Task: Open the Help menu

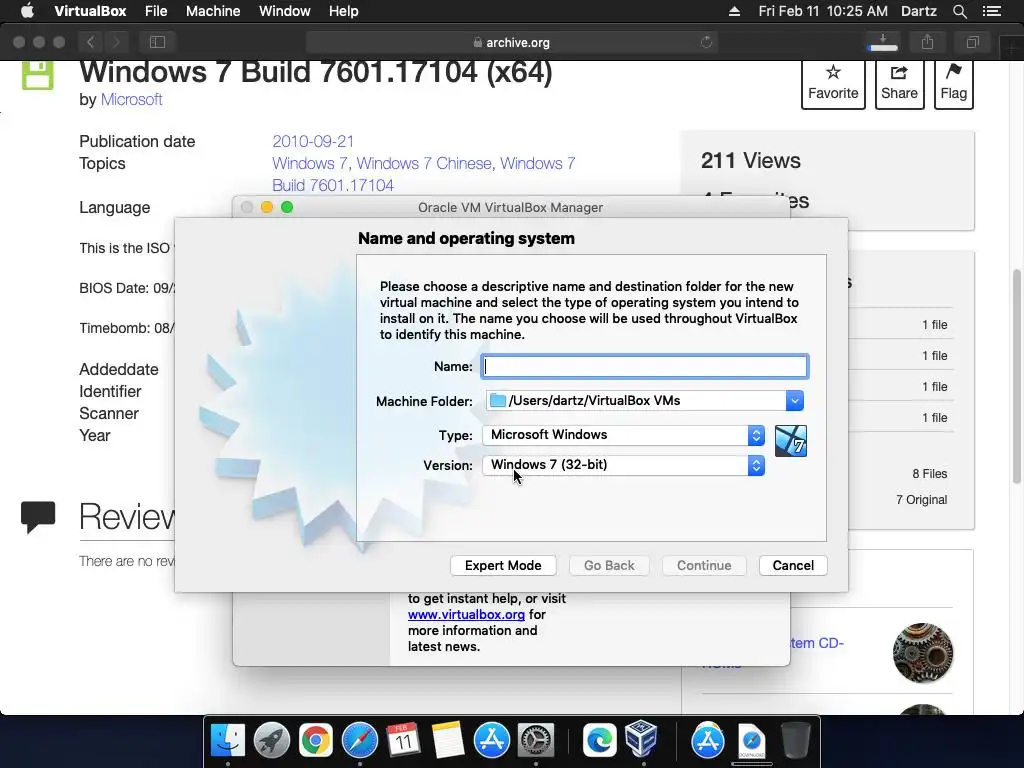Action: [344, 11]
